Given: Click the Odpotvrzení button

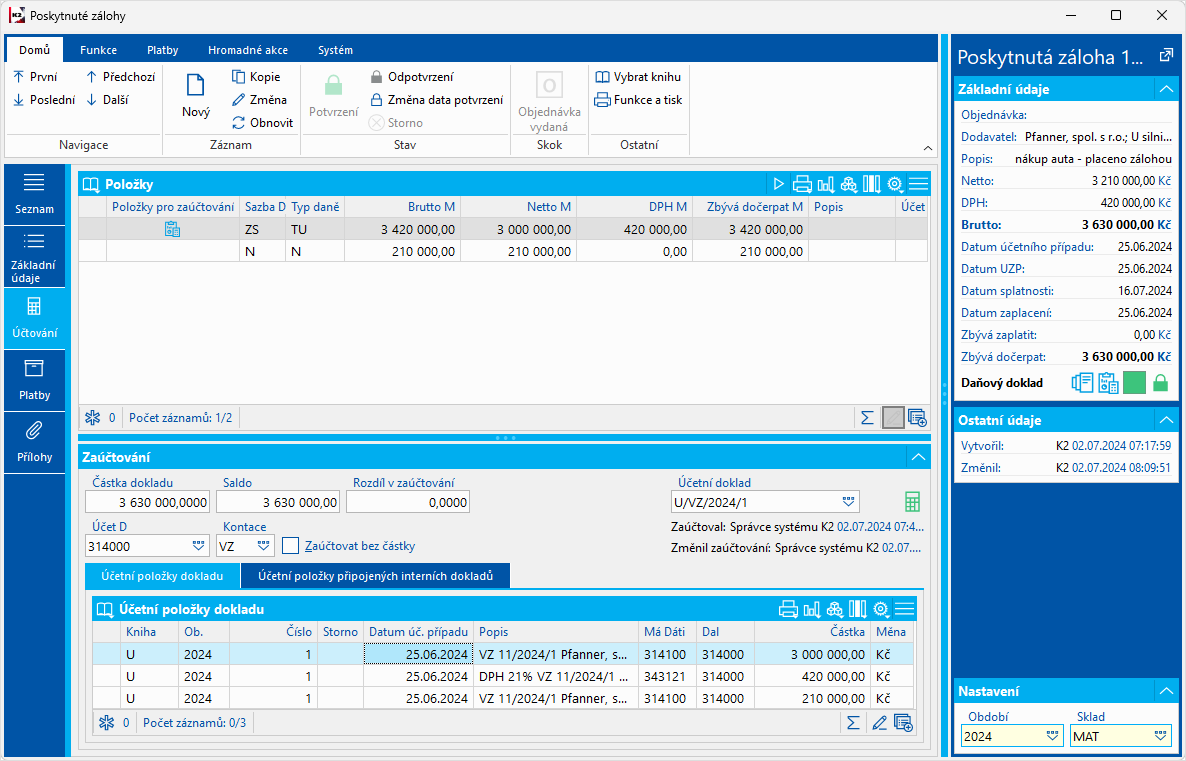Looking at the screenshot, I should [411, 77].
